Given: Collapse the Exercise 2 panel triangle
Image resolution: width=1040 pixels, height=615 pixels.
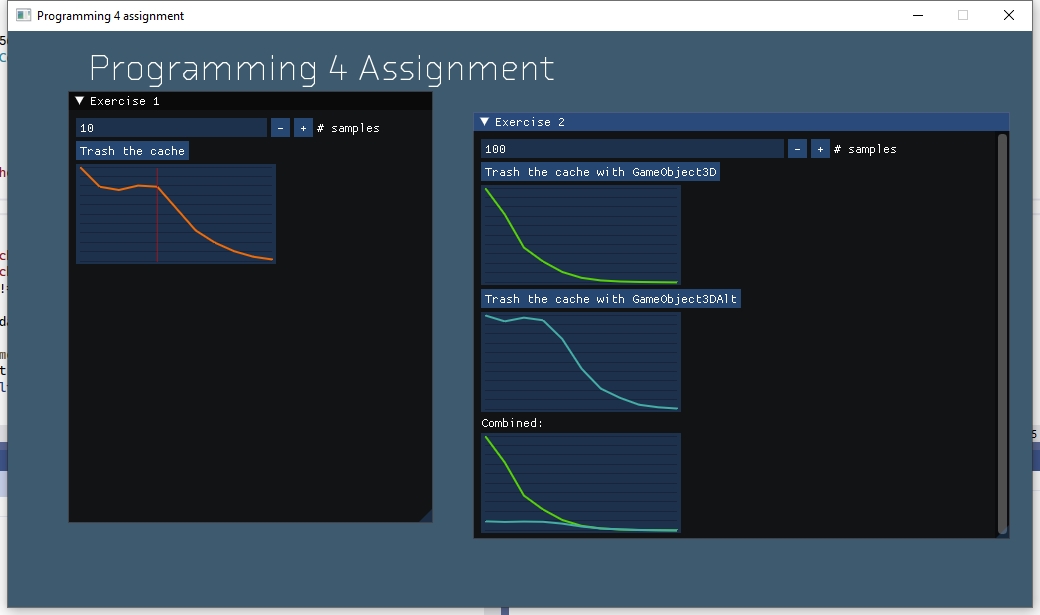Looking at the screenshot, I should point(485,122).
